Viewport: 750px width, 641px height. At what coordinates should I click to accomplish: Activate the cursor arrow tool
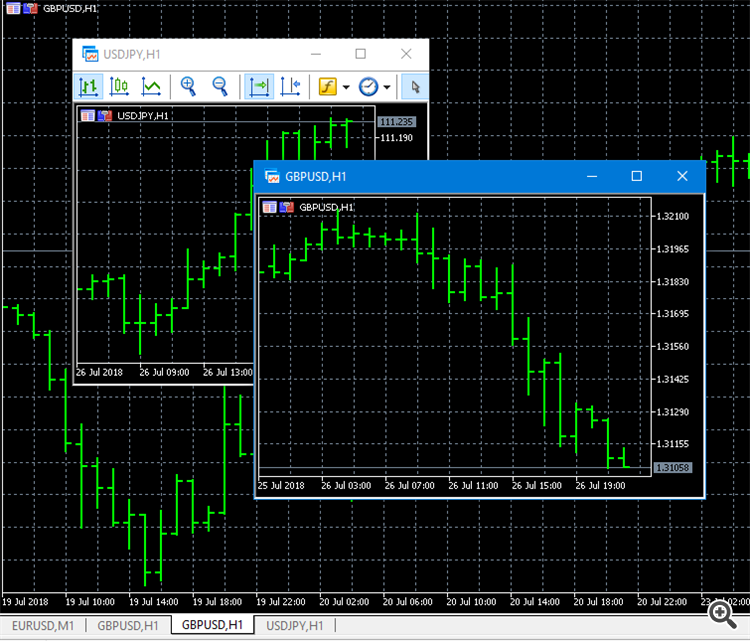click(x=415, y=87)
